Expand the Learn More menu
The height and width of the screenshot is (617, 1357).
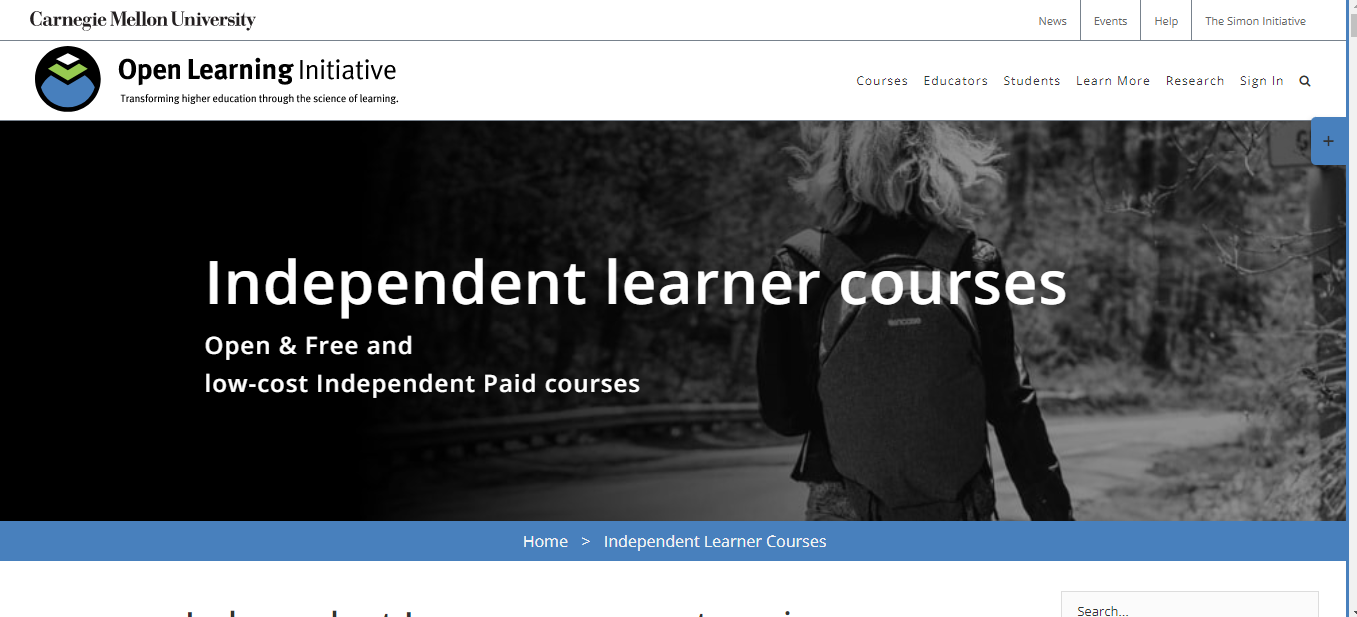click(1112, 81)
